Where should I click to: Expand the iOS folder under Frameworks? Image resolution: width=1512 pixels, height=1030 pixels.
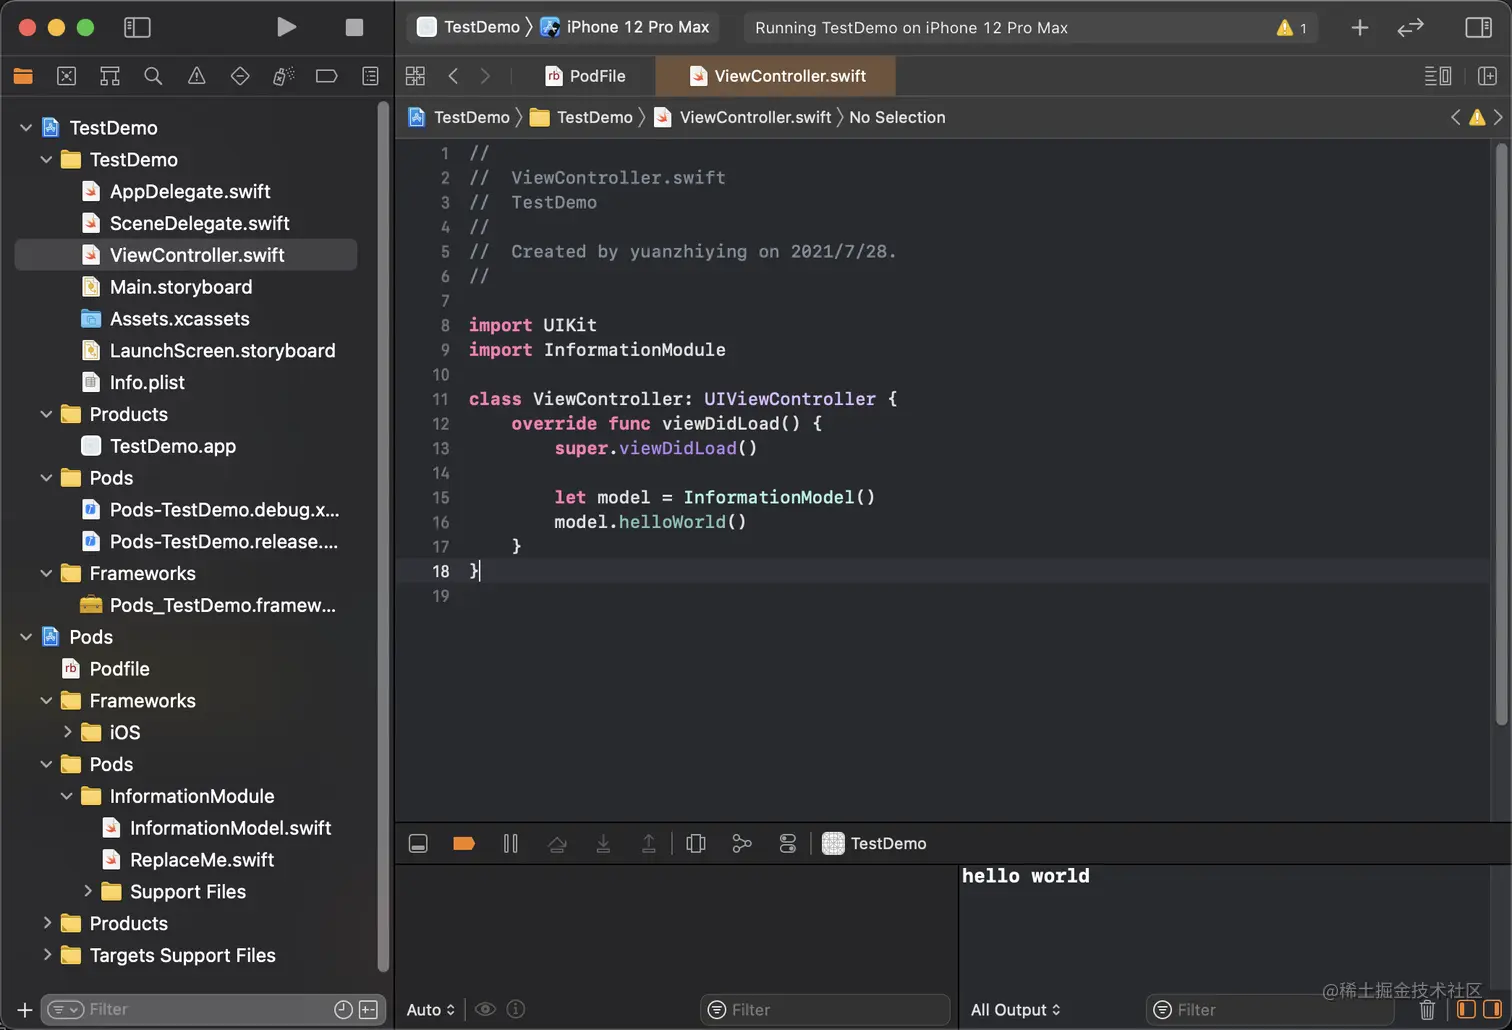tap(68, 732)
